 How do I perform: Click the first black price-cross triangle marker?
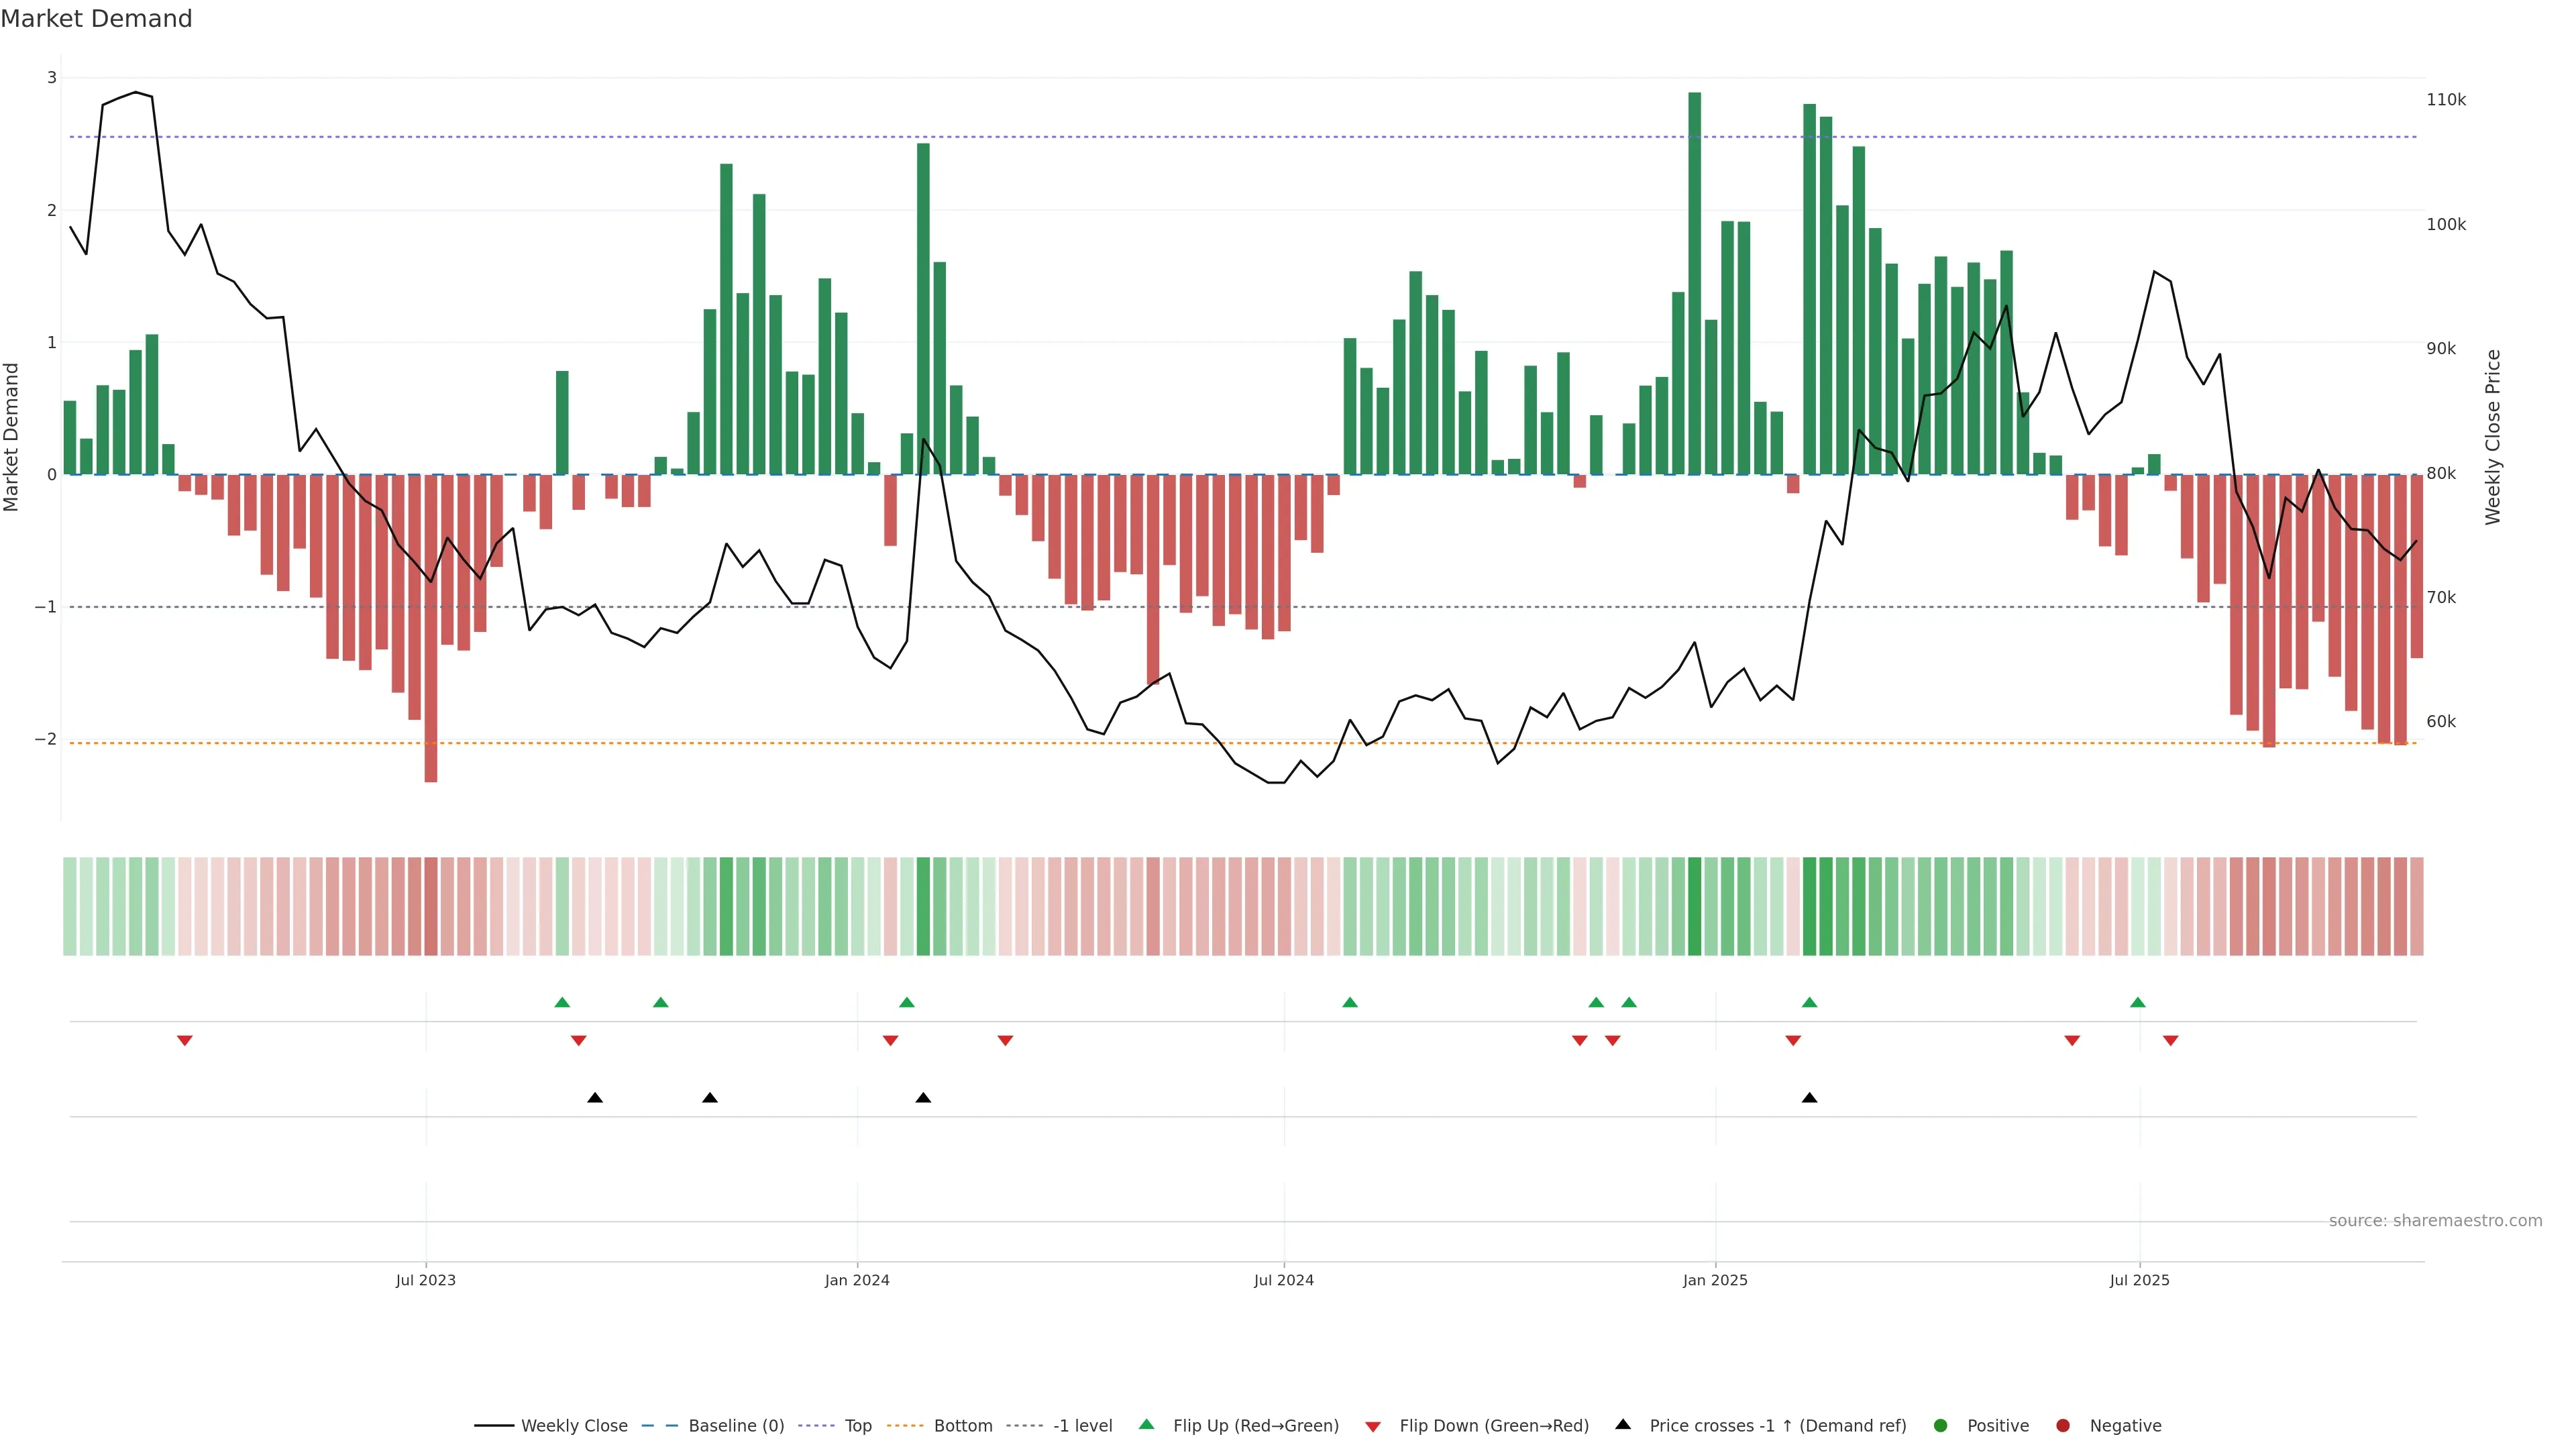[x=595, y=1098]
